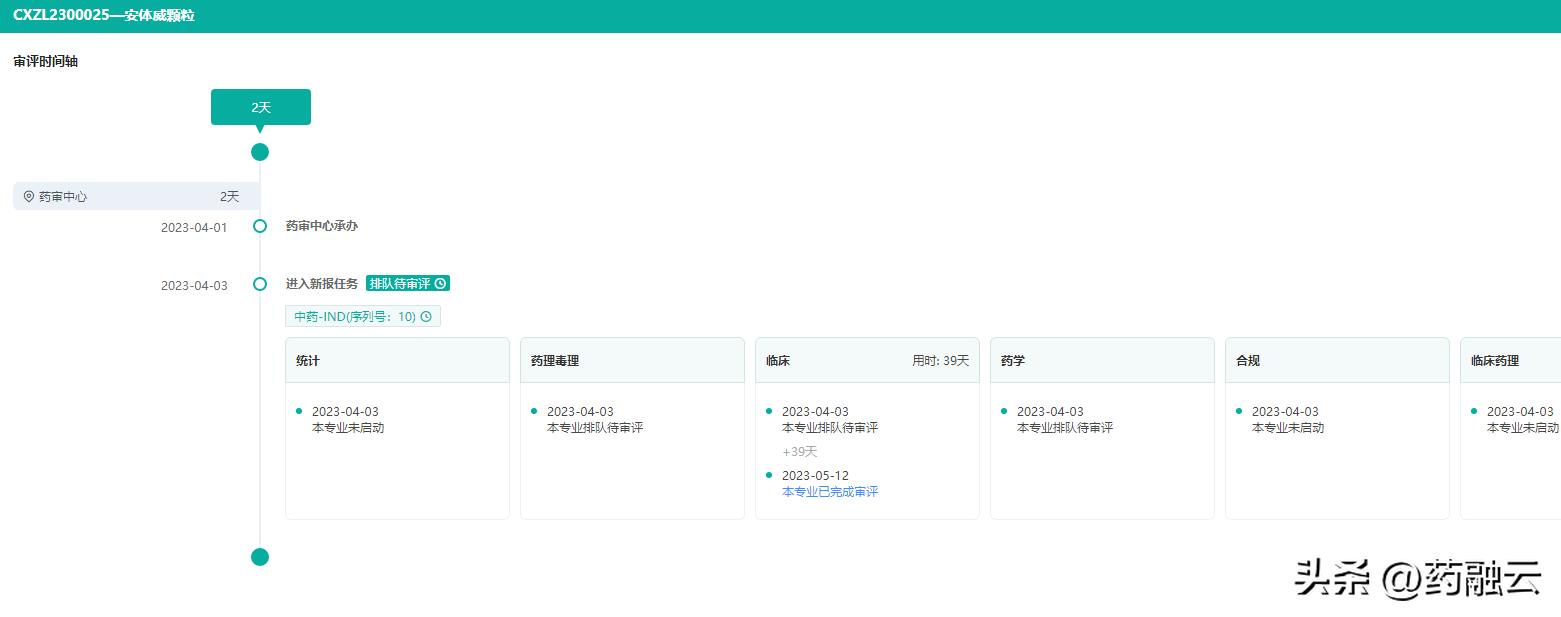Select the hollow timeline node for 2023-04-03

click(x=260, y=284)
